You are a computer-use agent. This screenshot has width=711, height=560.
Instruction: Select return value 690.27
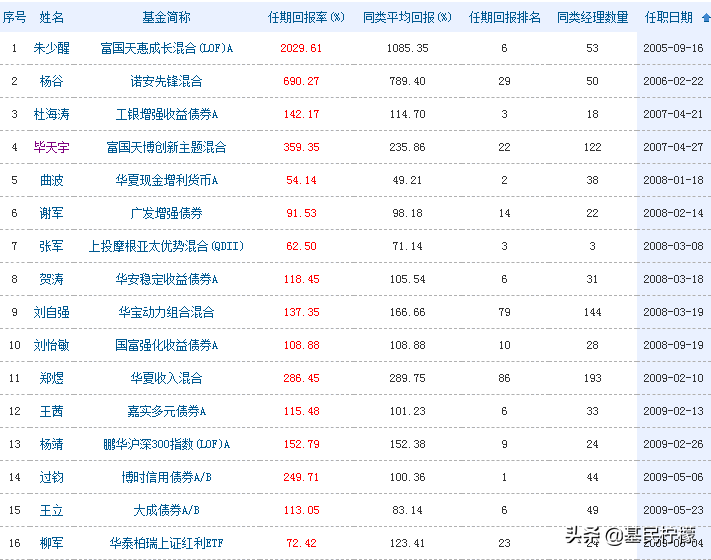click(x=301, y=81)
